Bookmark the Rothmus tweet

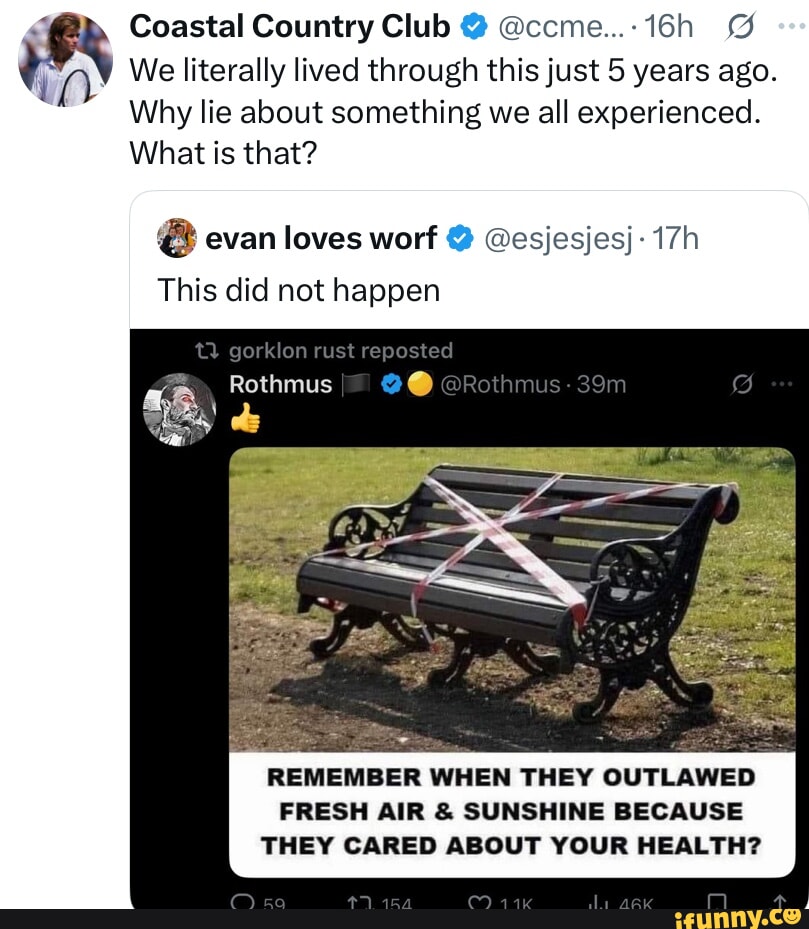[715, 901]
